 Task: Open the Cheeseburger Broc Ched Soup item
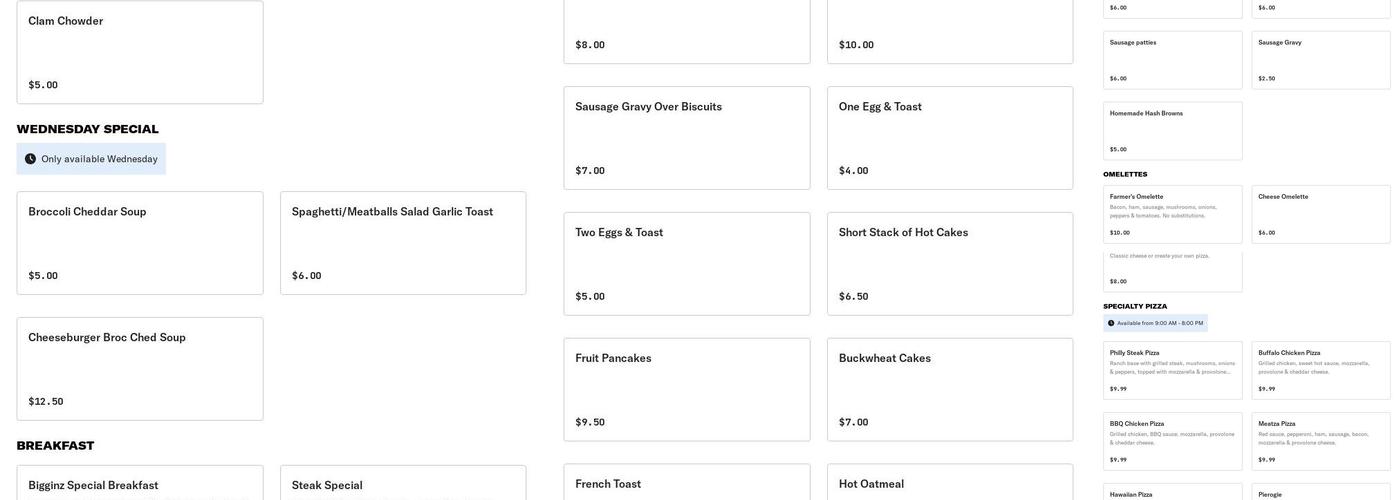coord(140,369)
